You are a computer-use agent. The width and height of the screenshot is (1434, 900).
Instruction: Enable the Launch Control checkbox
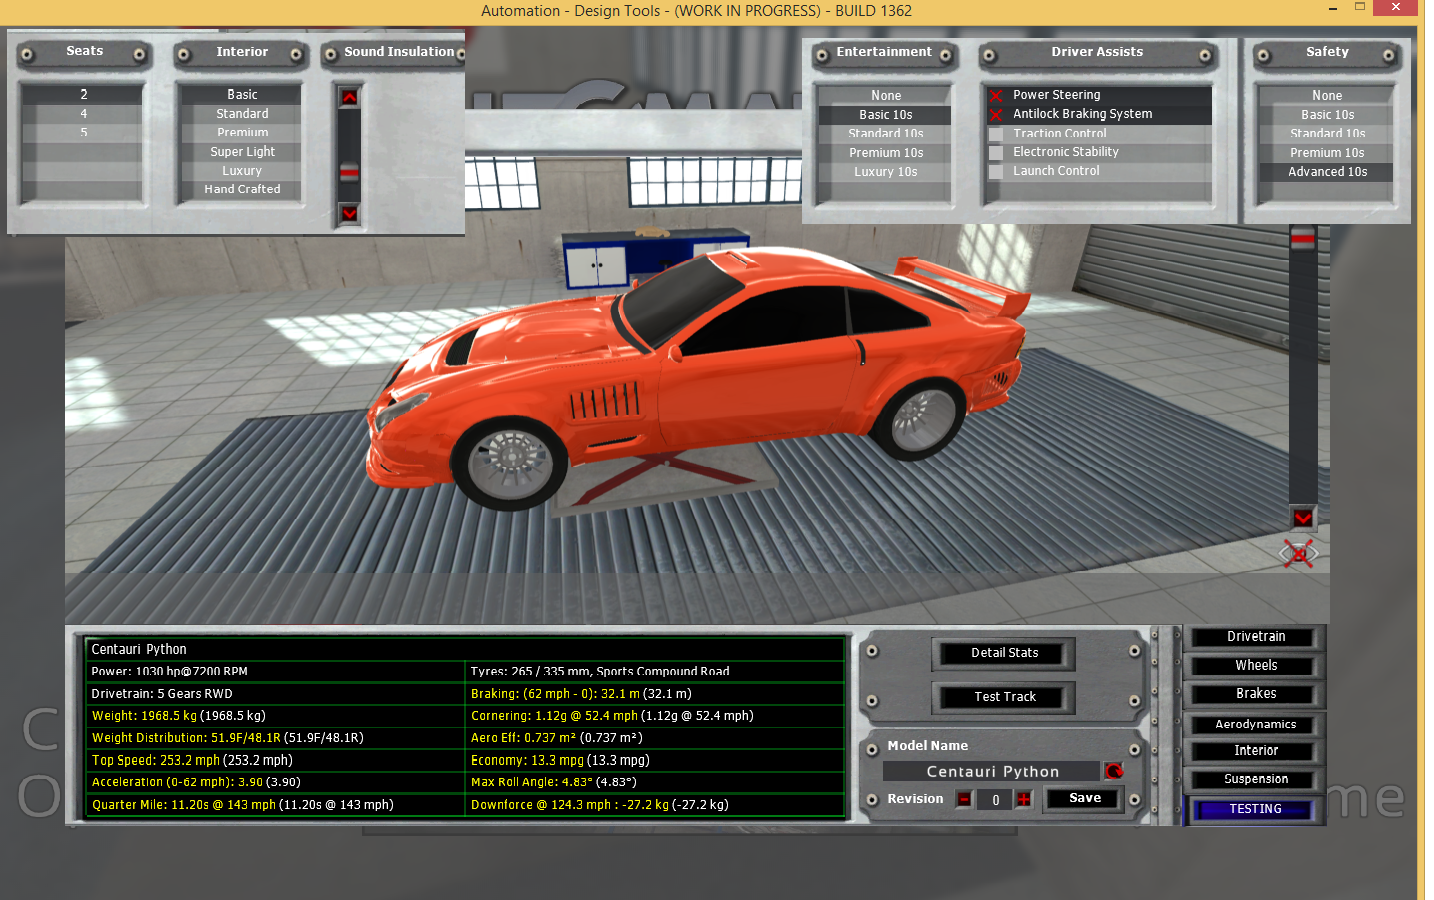[996, 172]
